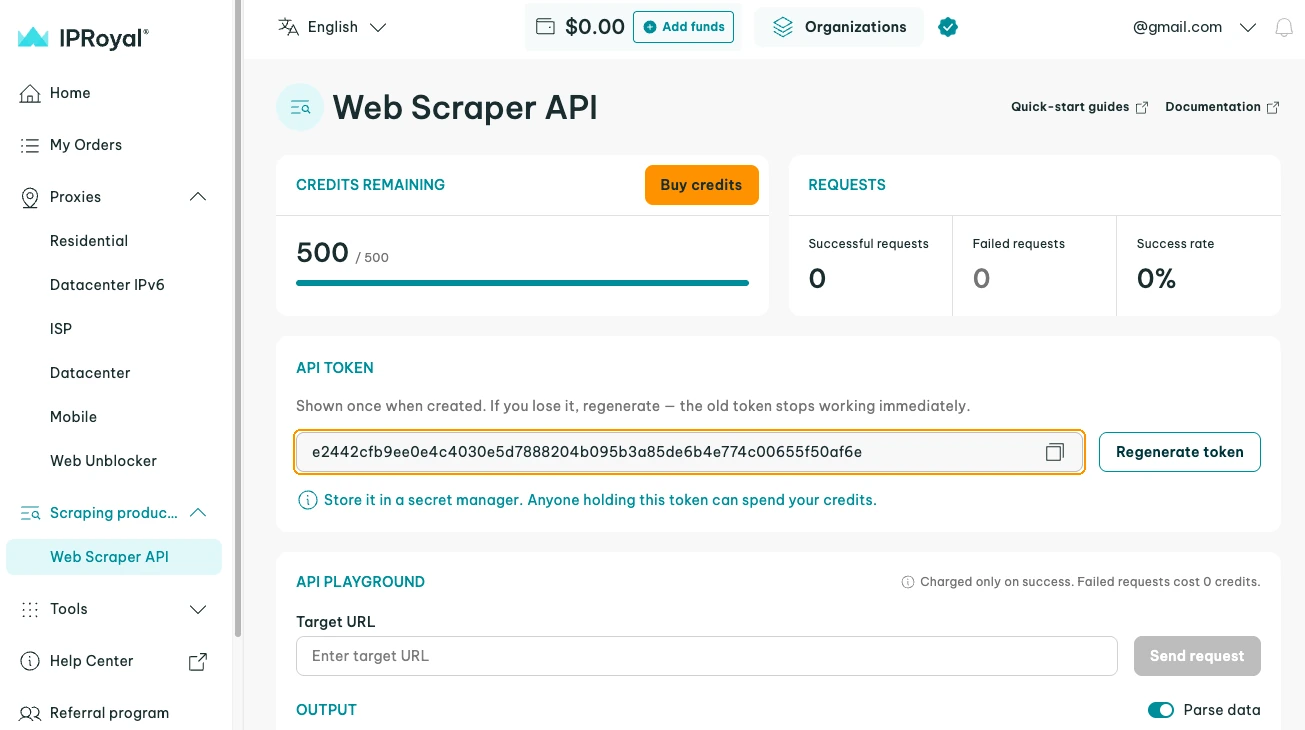Open the Documentation link

[x=1222, y=107]
